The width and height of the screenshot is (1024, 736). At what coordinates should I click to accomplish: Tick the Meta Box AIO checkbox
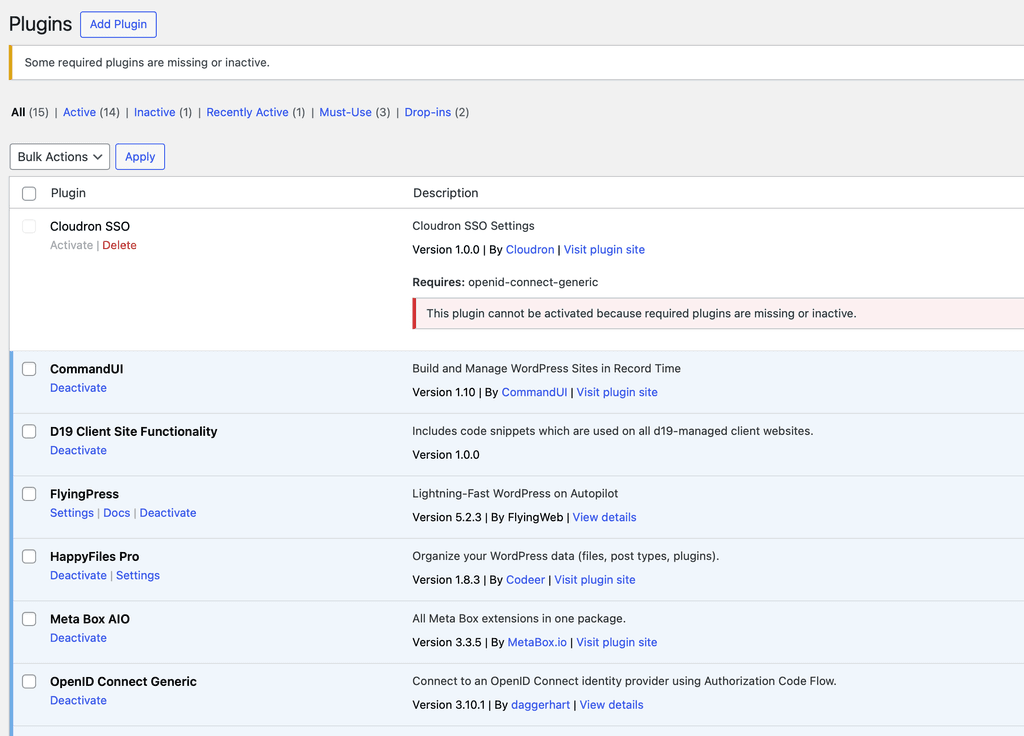tap(29, 619)
